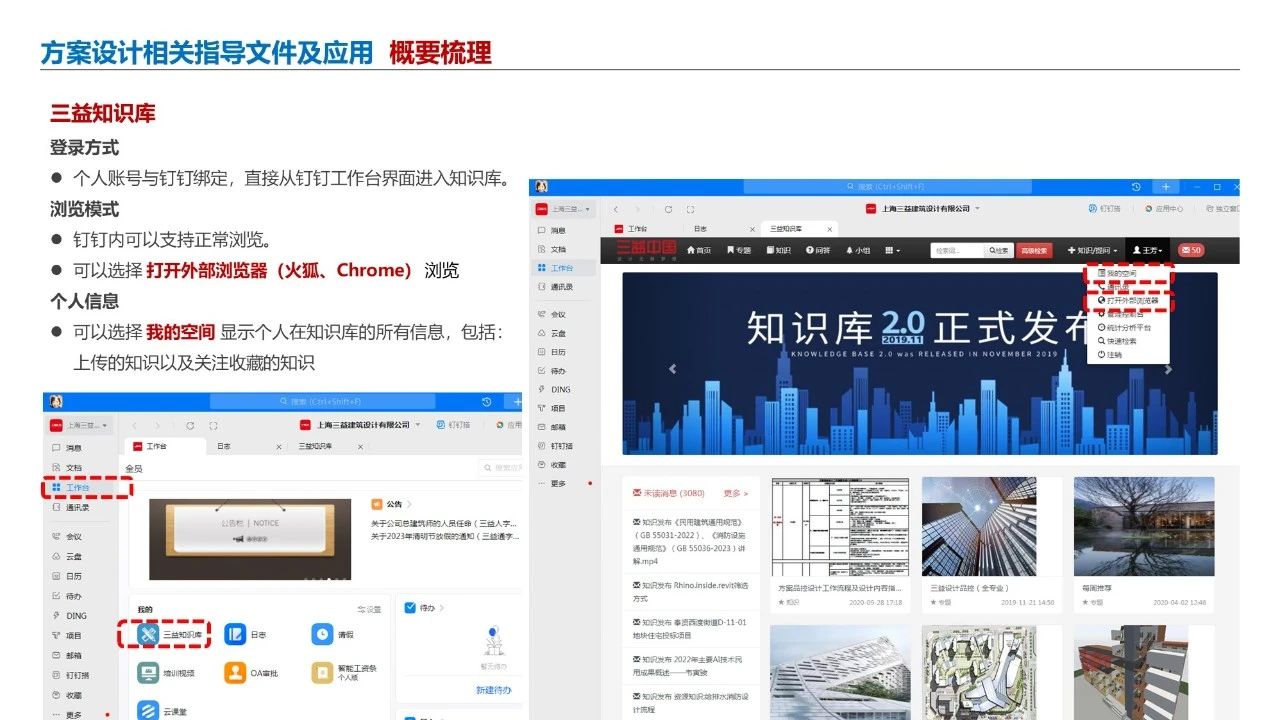Click 设置 link in 我的 apps section
This screenshot has width=1280, height=720.
370,609
